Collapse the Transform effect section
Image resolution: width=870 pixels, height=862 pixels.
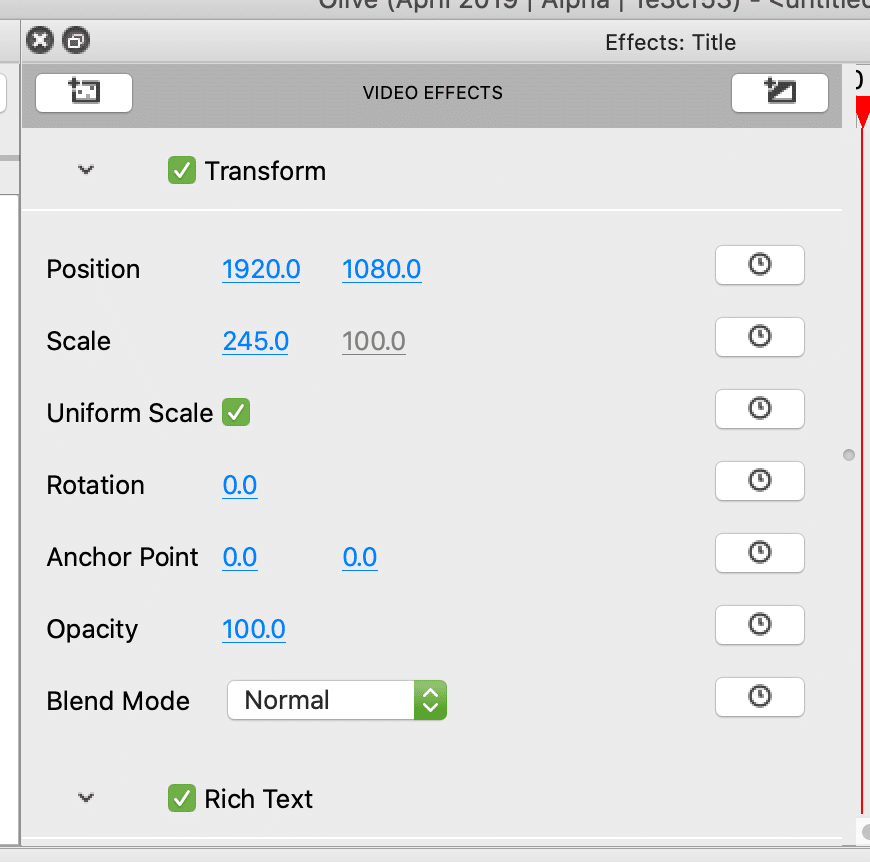pyautogui.click(x=86, y=171)
